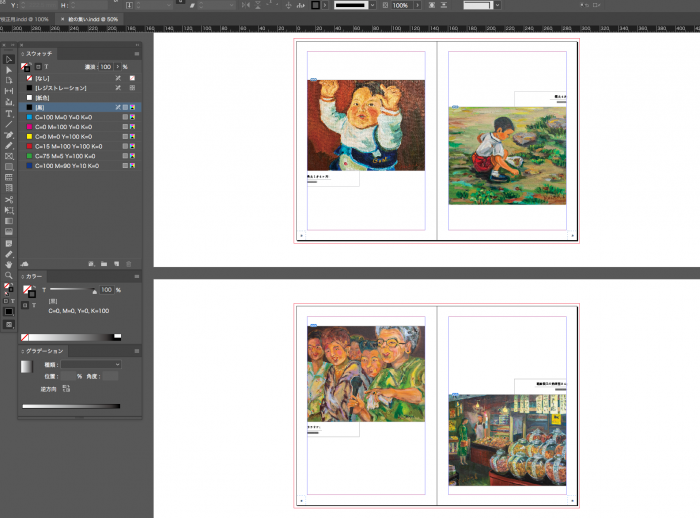Choose the Gradient Swatch tool
Image resolution: width=700 pixels, height=518 pixels.
(8, 221)
